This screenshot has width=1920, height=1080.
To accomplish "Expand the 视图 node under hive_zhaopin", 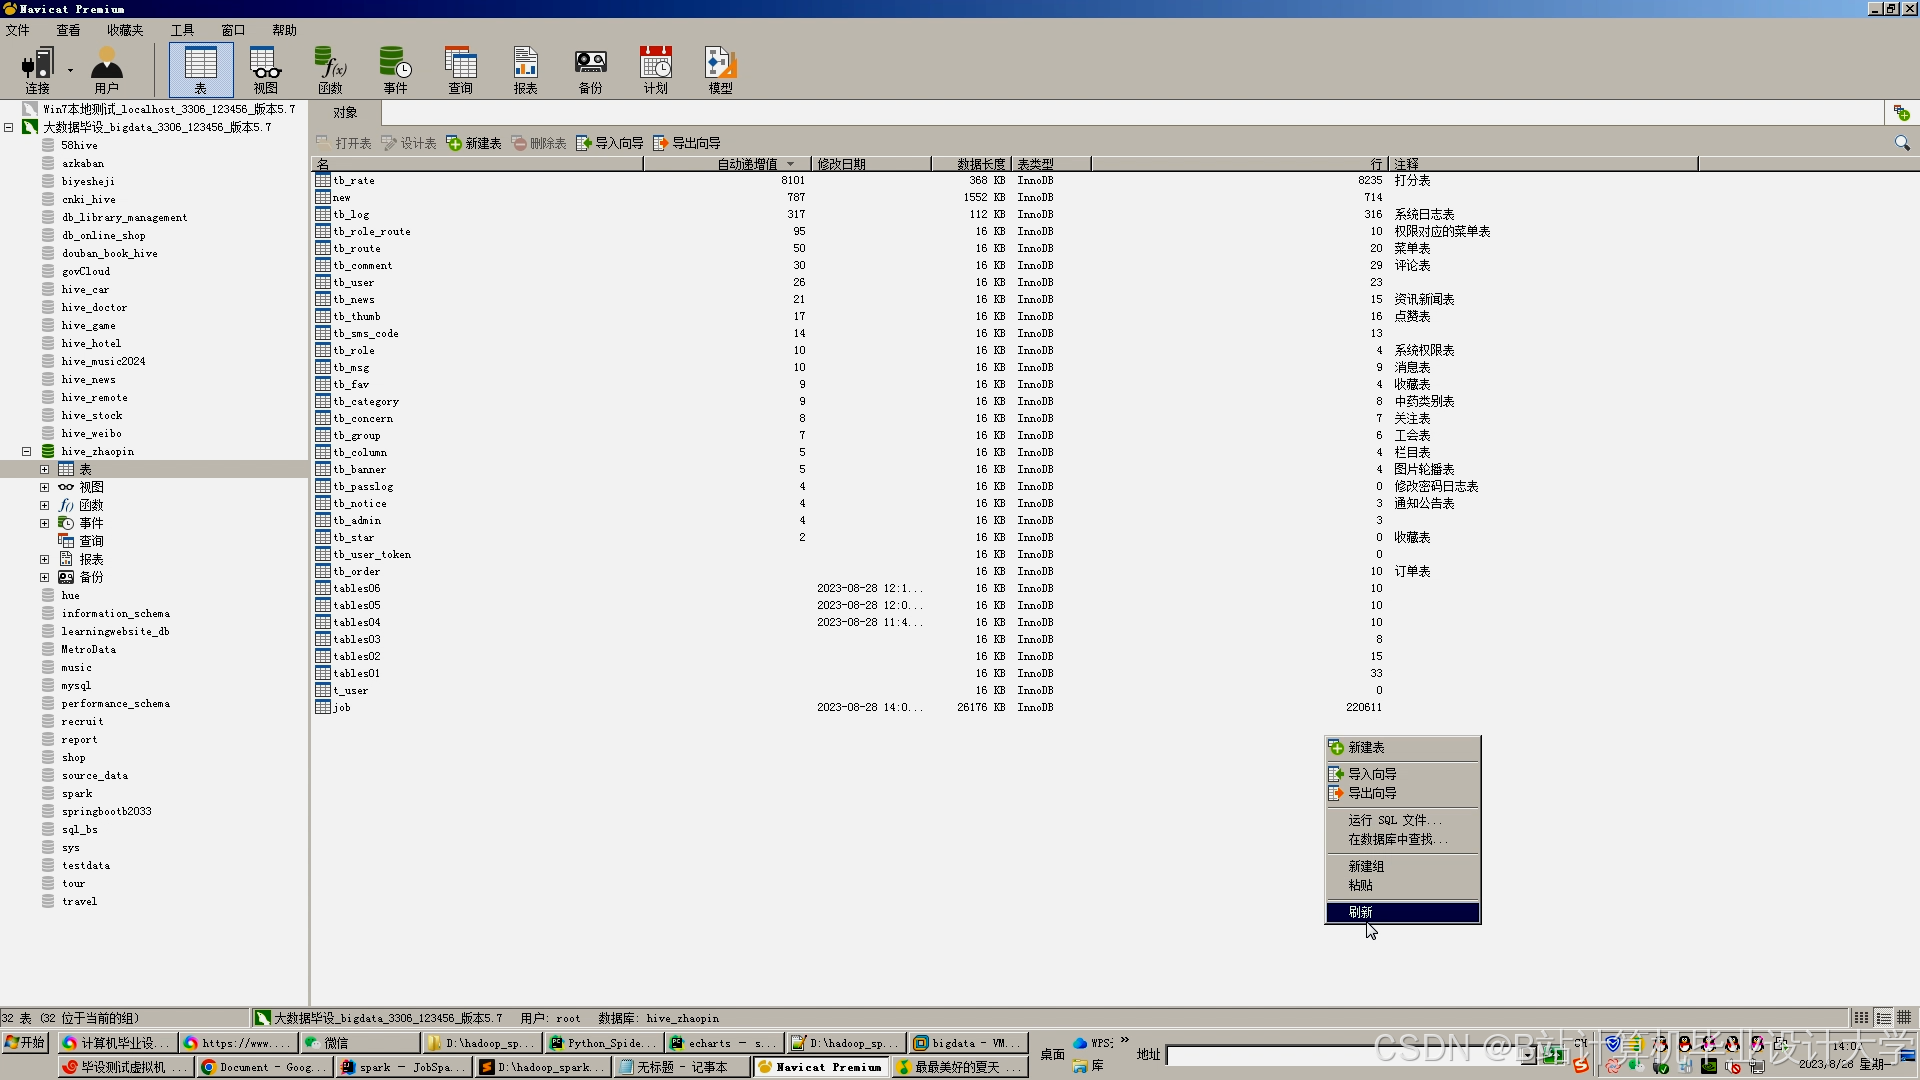I will 44,487.
